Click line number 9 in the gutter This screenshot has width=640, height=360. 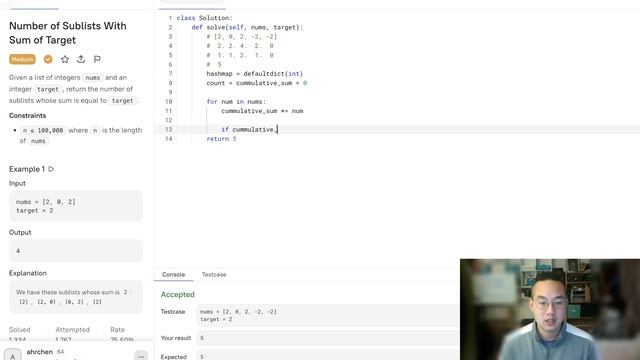tap(170, 92)
